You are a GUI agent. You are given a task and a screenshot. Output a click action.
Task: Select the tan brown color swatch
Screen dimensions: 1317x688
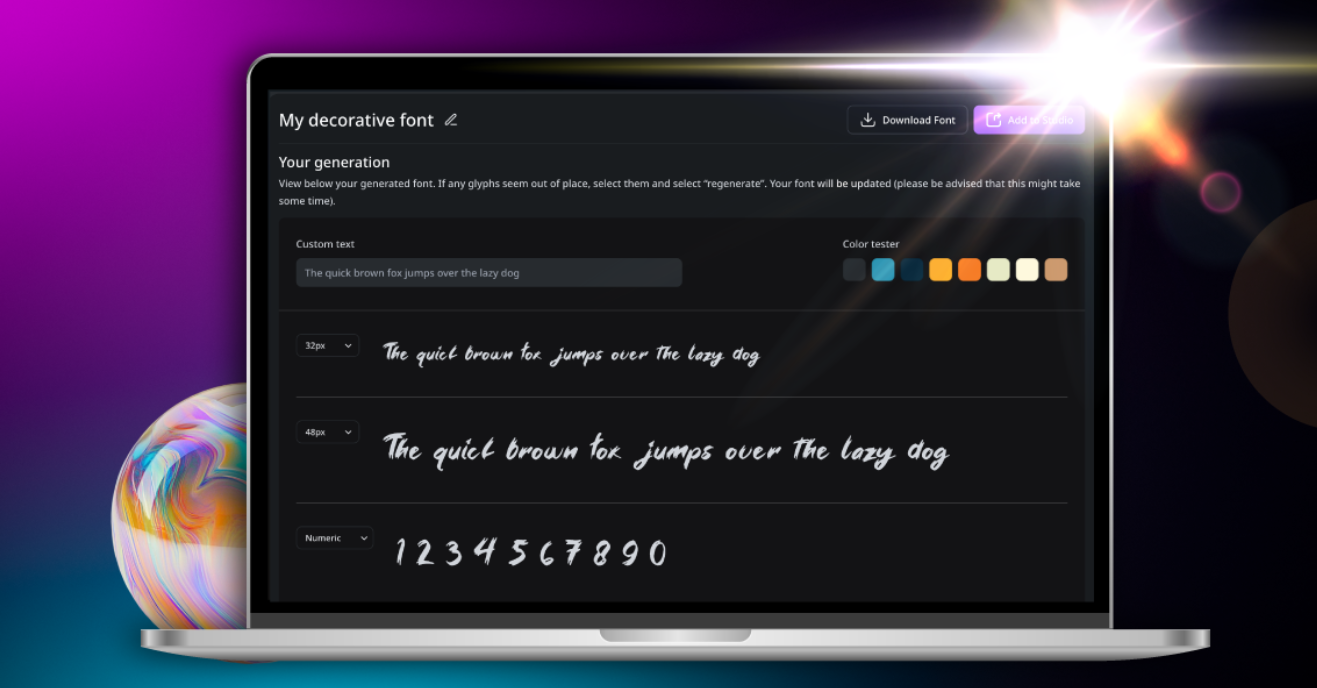[1056, 270]
